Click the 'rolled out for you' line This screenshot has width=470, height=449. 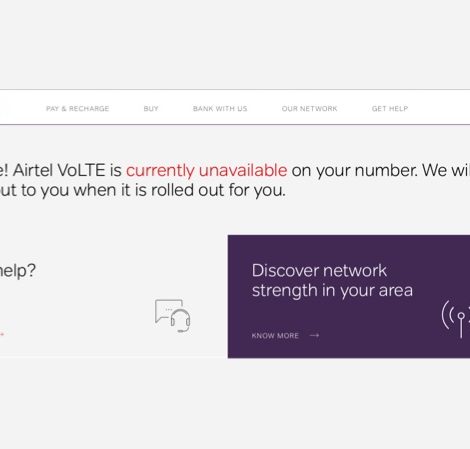coord(218,190)
